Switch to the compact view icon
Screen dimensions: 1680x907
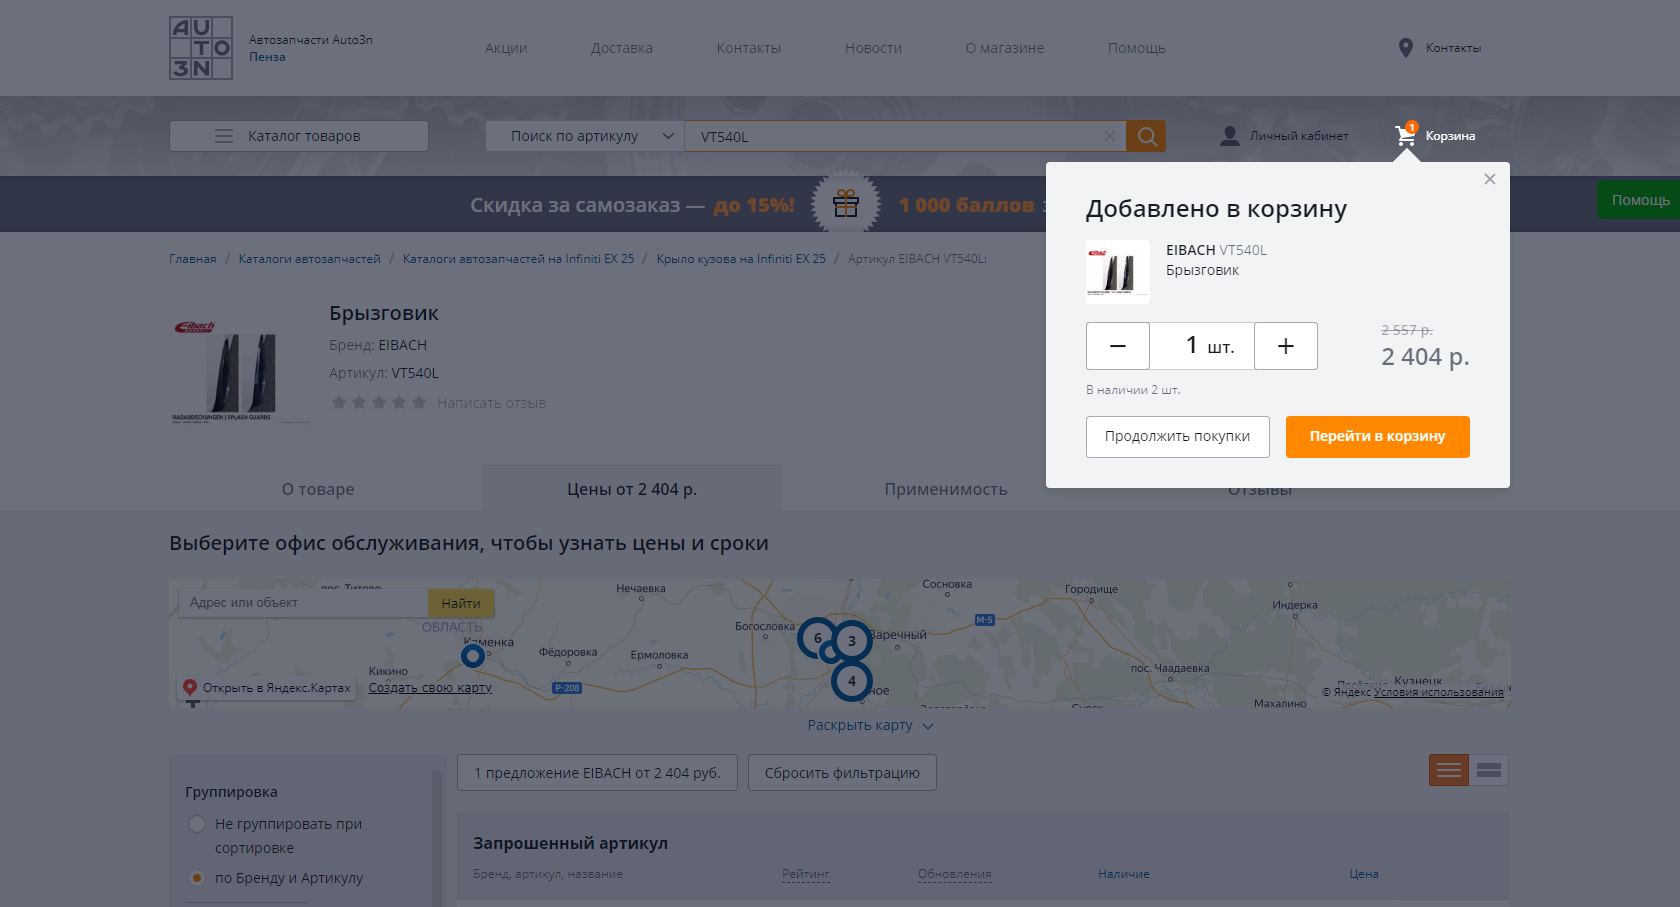tap(1489, 770)
